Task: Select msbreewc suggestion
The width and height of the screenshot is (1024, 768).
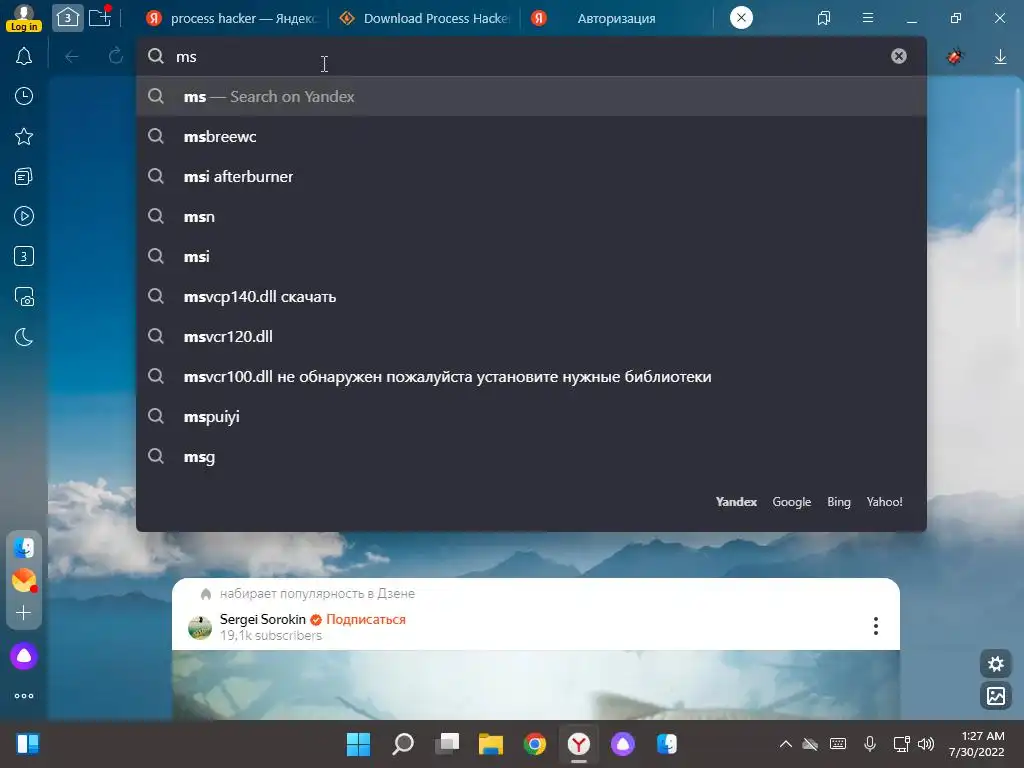Action: click(x=531, y=136)
